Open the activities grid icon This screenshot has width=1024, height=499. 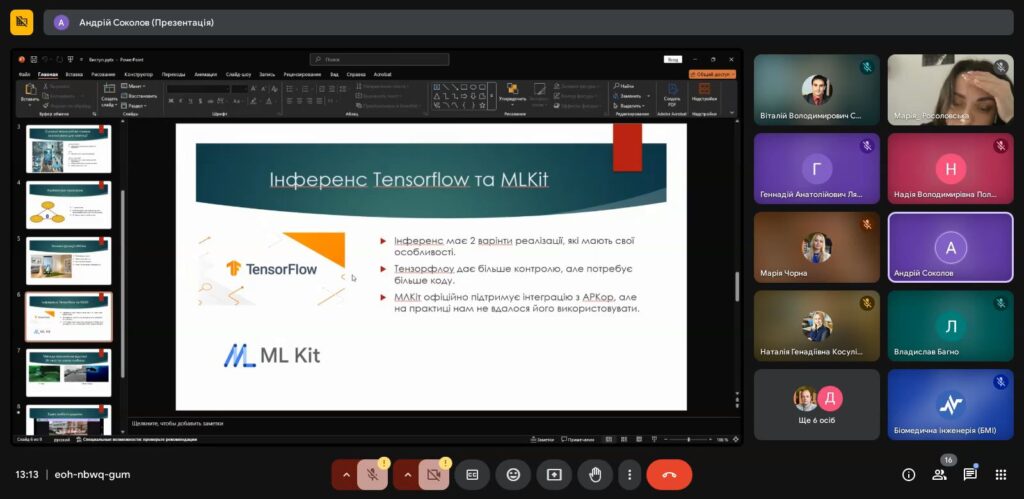pyautogui.click(x=1000, y=475)
